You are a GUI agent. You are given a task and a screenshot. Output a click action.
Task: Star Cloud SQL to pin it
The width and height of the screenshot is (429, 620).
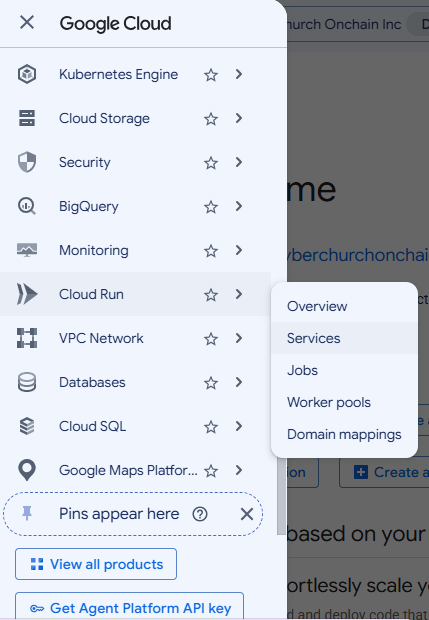[211, 427]
